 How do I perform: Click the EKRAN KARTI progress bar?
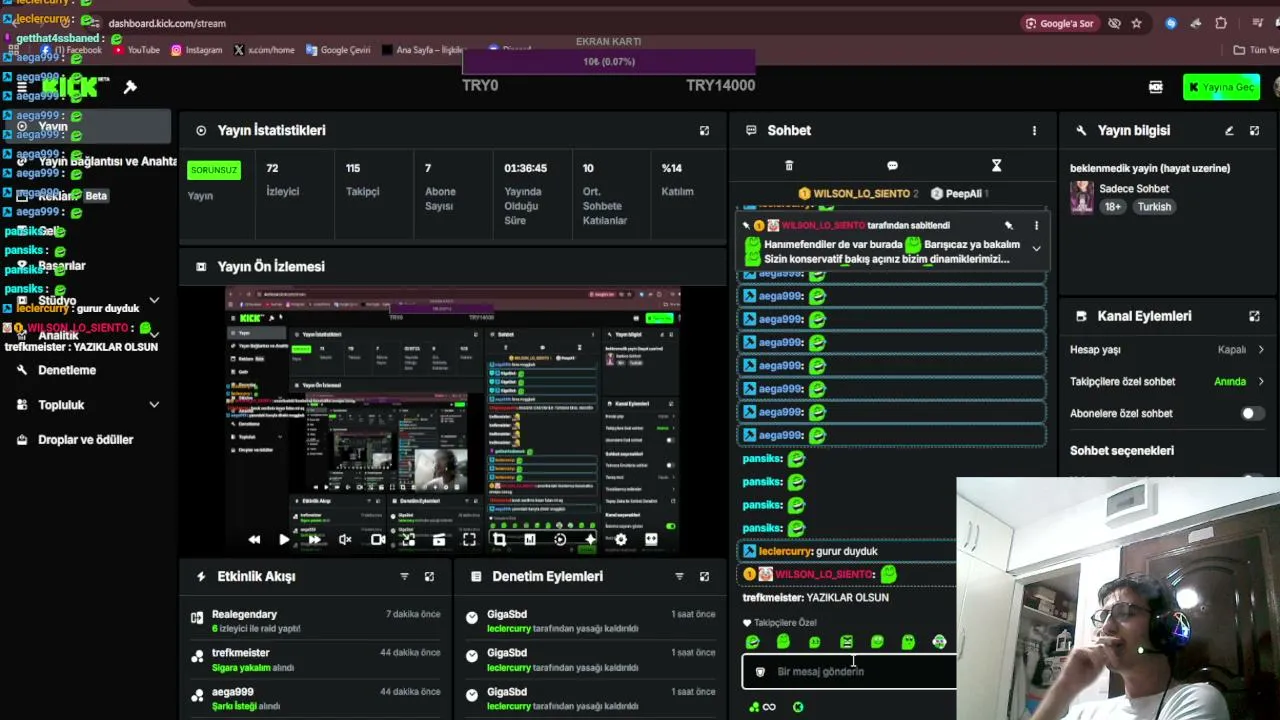pos(608,62)
